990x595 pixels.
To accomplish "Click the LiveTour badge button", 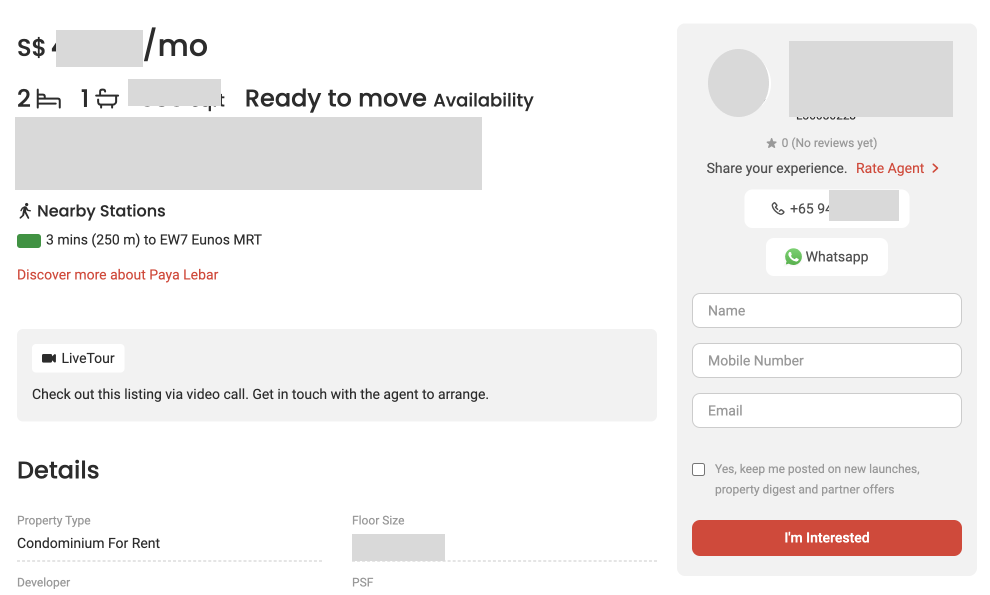I will pos(78,358).
